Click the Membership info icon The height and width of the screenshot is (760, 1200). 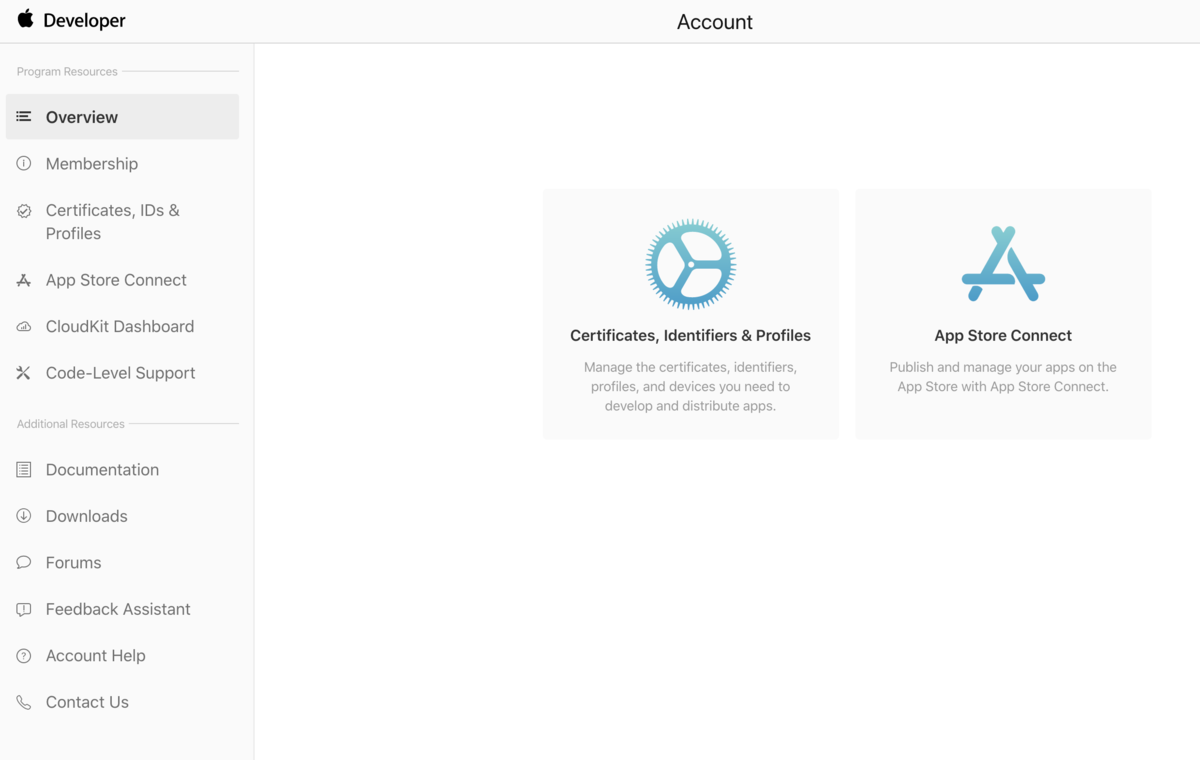coord(24,164)
